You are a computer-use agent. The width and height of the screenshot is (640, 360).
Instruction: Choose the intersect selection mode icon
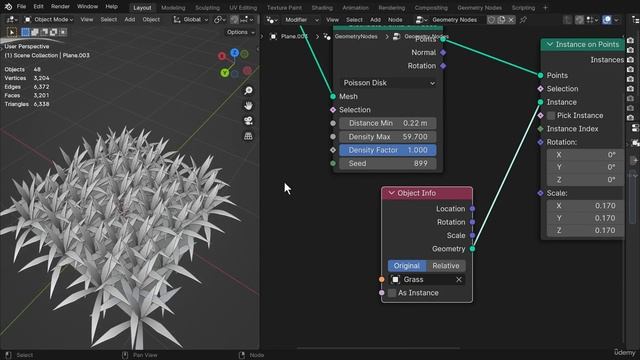(63, 32)
